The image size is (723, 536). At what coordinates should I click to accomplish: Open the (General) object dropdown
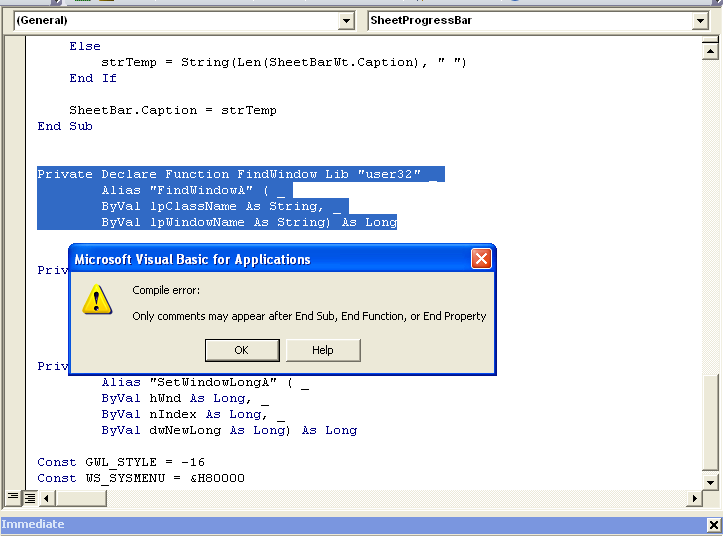[x=346, y=21]
